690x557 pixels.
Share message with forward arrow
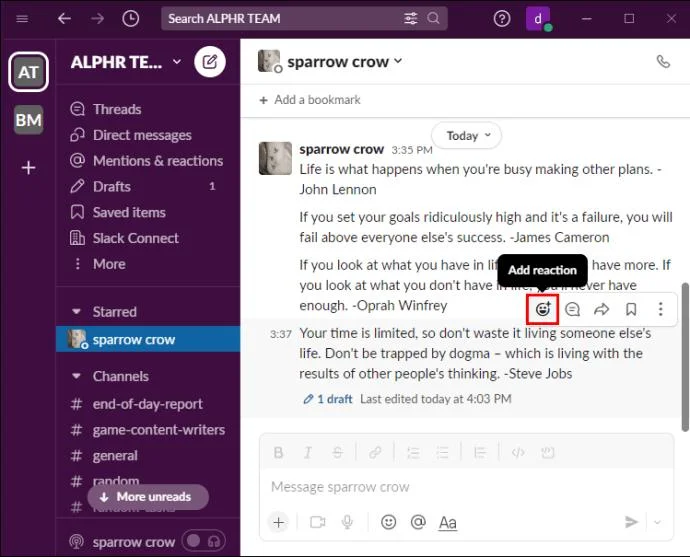(601, 309)
